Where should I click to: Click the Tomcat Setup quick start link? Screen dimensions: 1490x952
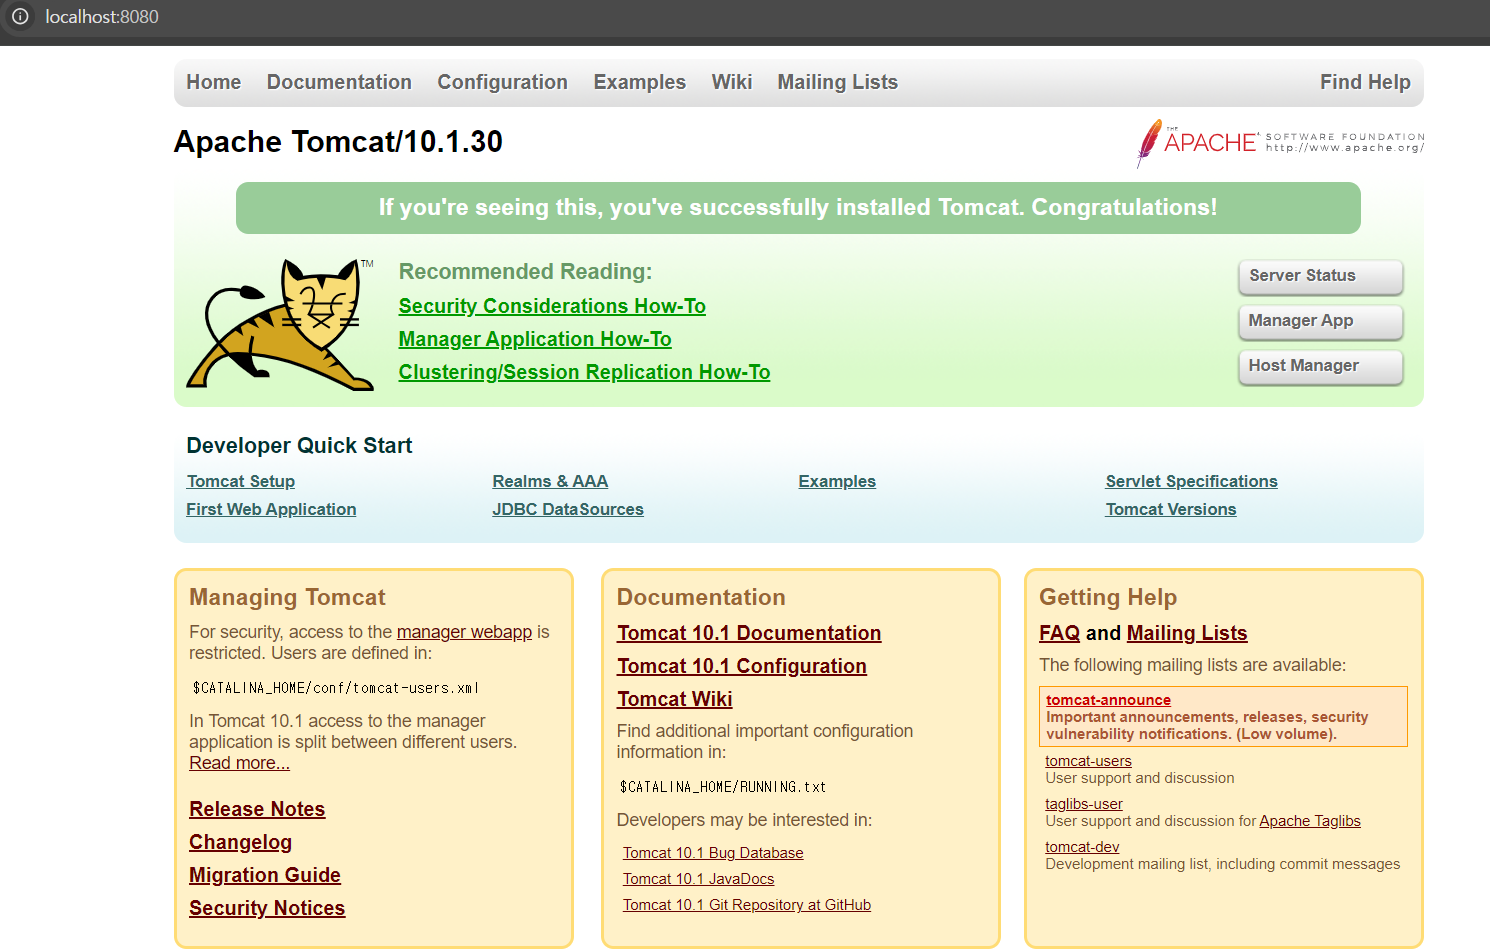(241, 481)
